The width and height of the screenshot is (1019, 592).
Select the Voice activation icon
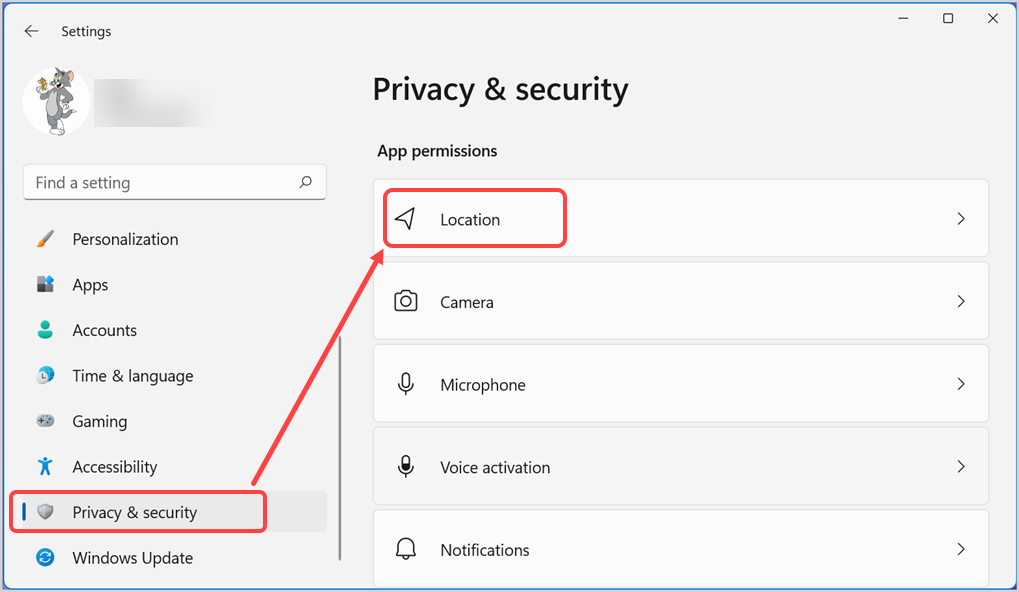pyautogui.click(x=407, y=466)
